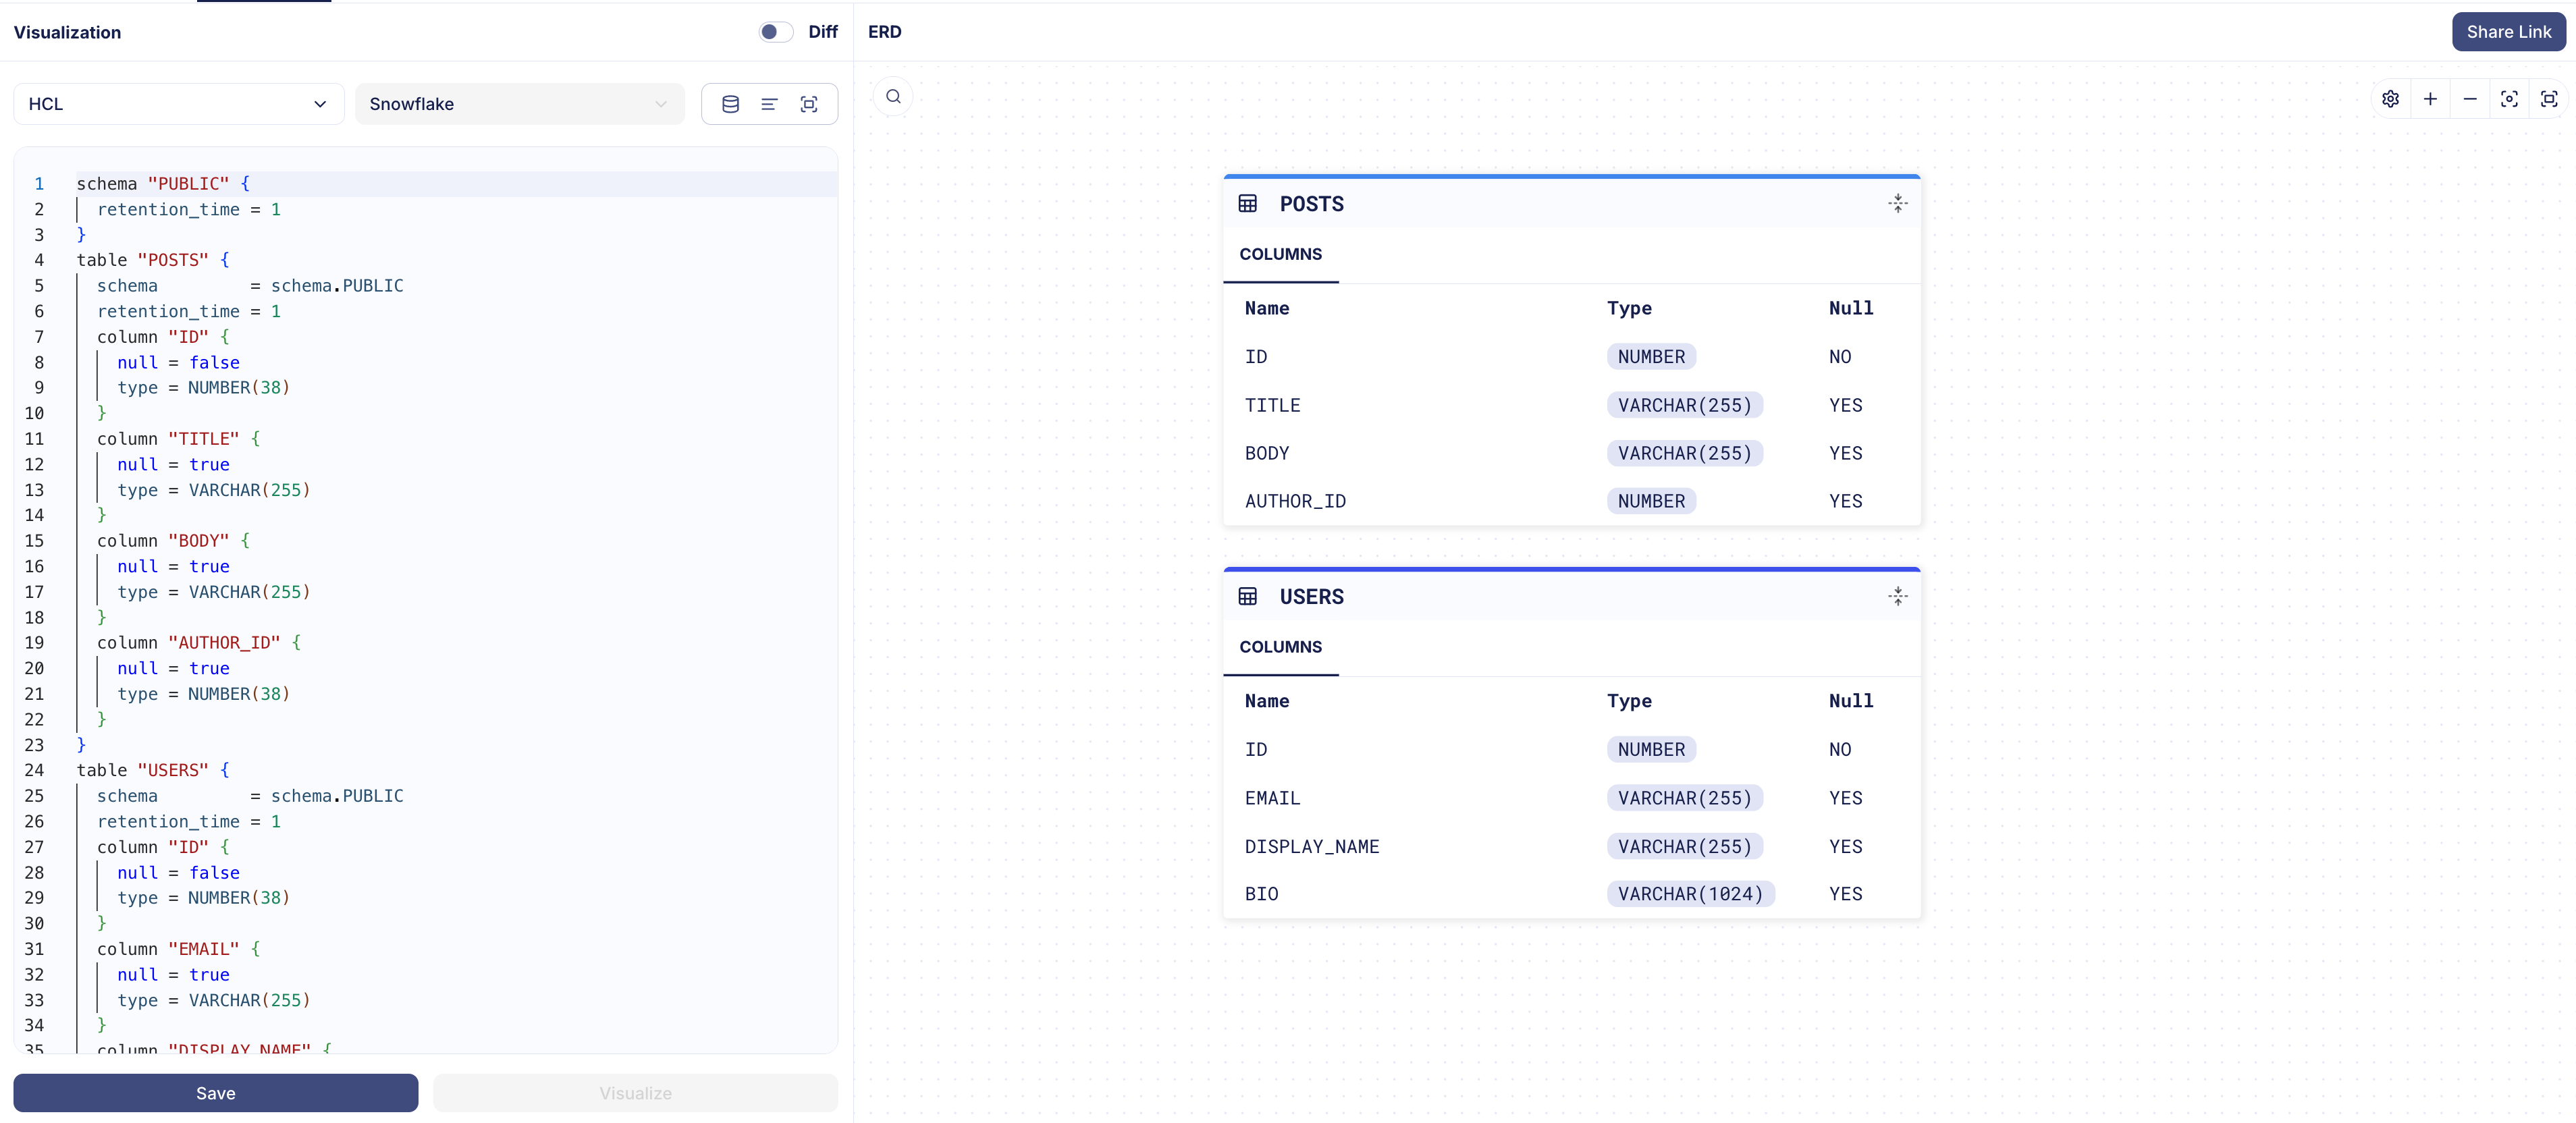Zoom in with the plus icon

(x=2430, y=99)
